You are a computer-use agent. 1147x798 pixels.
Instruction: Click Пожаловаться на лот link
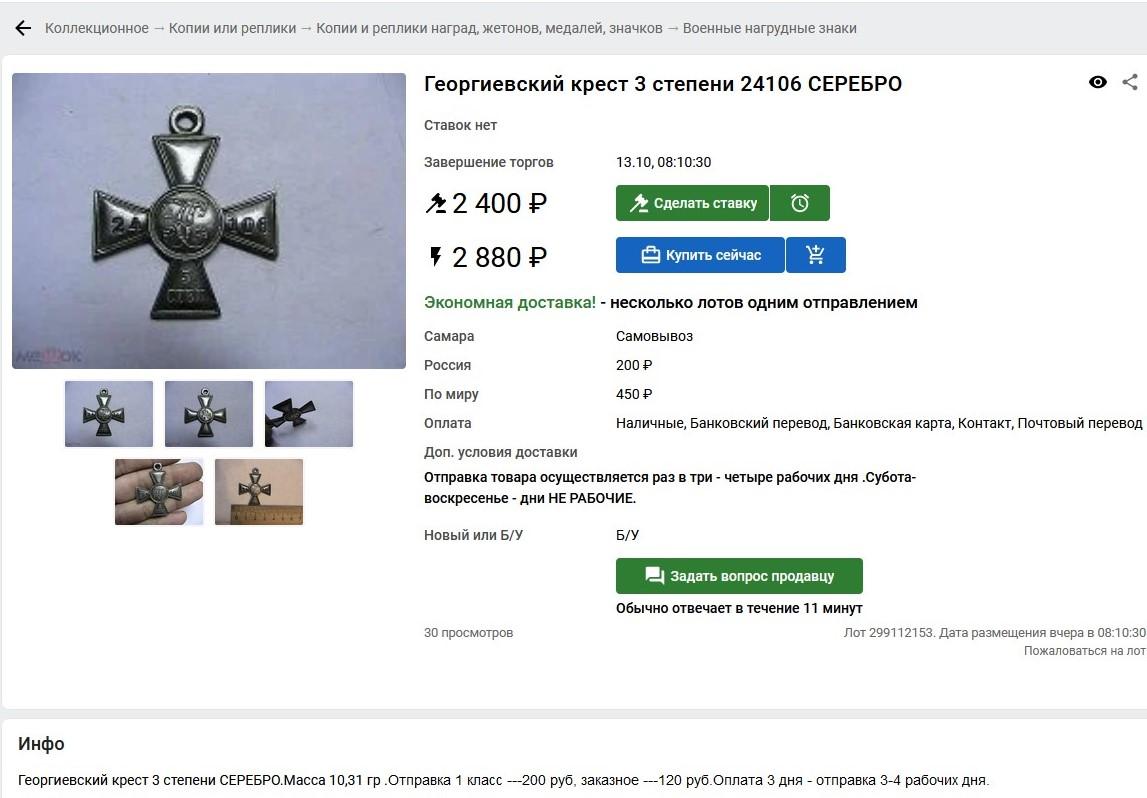(1084, 650)
